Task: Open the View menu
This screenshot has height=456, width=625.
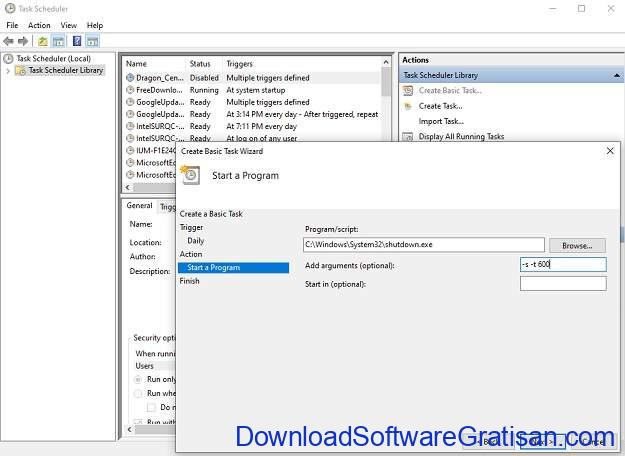Action: [x=69, y=25]
